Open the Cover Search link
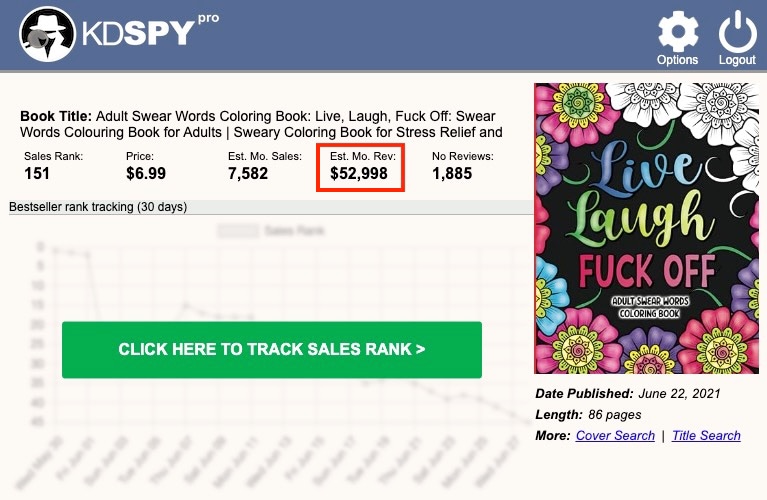Image resolution: width=767 pixels, height=500 pixels. click(x=615, y=435)
